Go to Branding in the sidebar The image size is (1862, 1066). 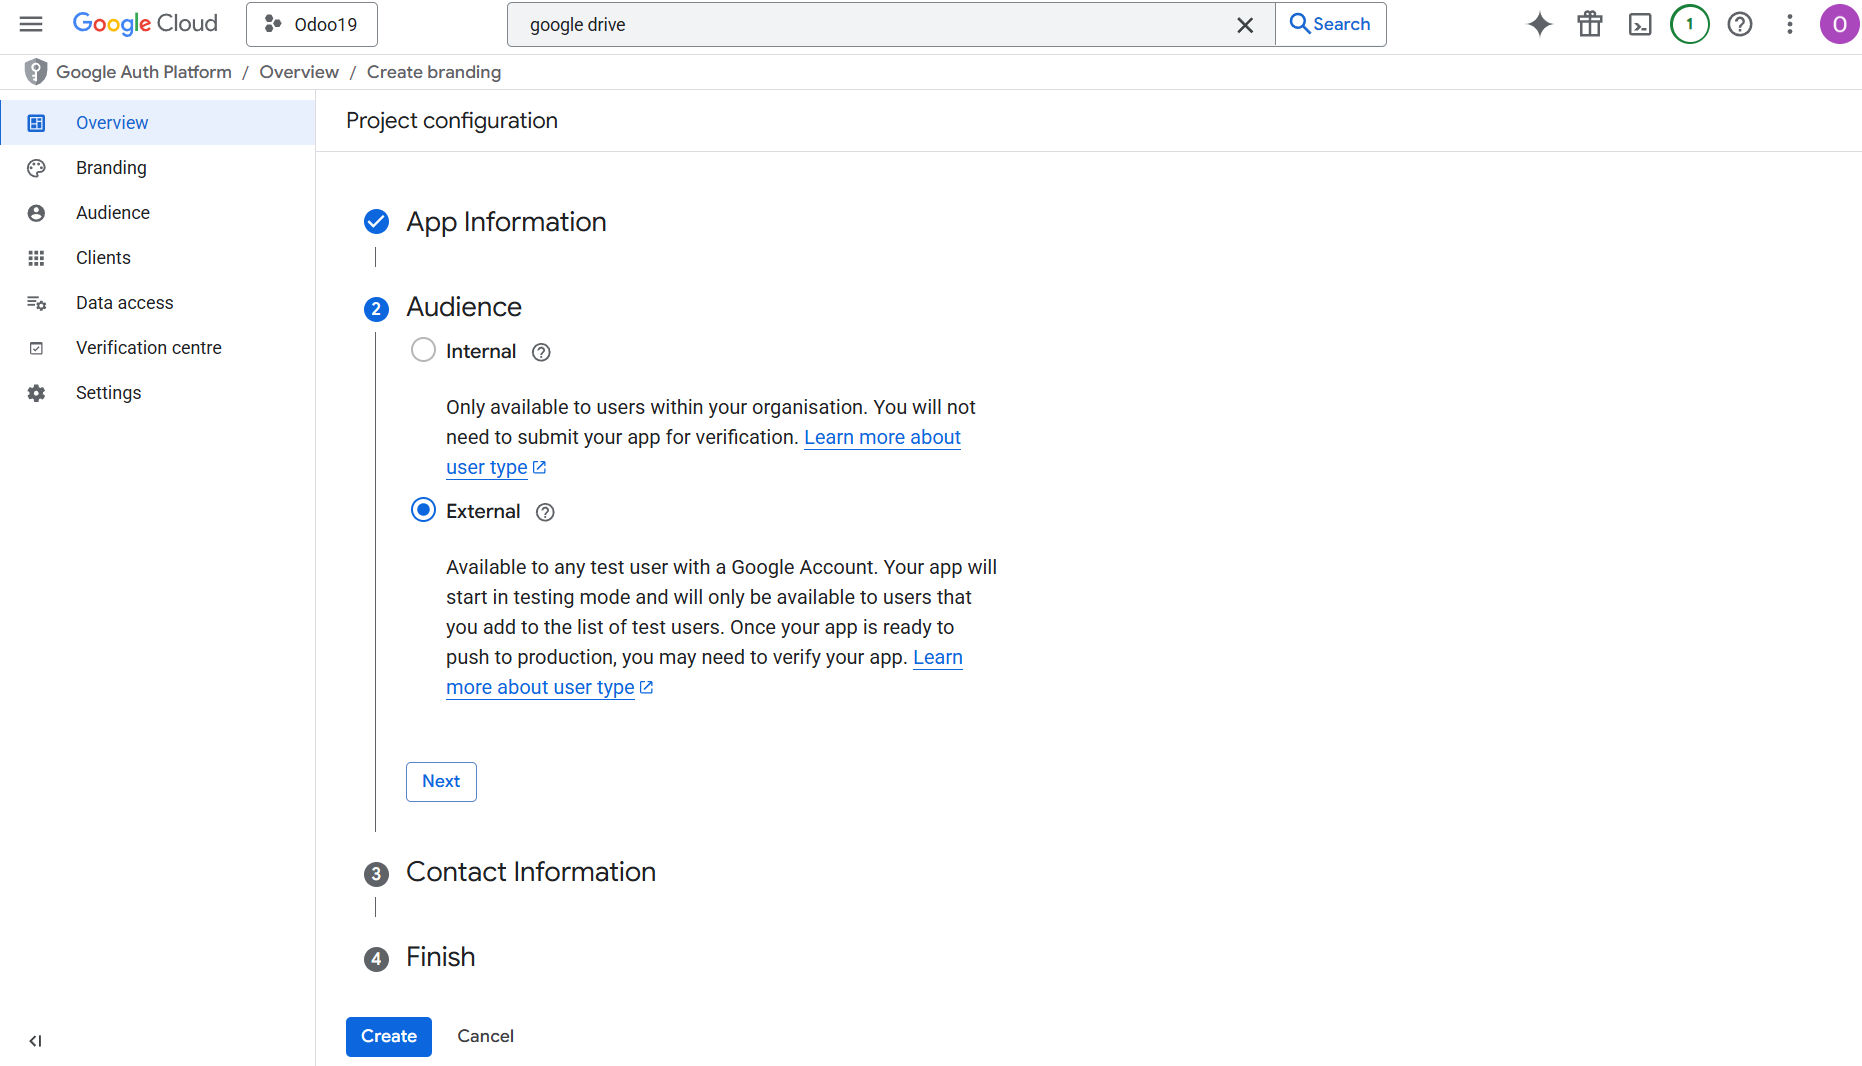[x=111, y=168]
